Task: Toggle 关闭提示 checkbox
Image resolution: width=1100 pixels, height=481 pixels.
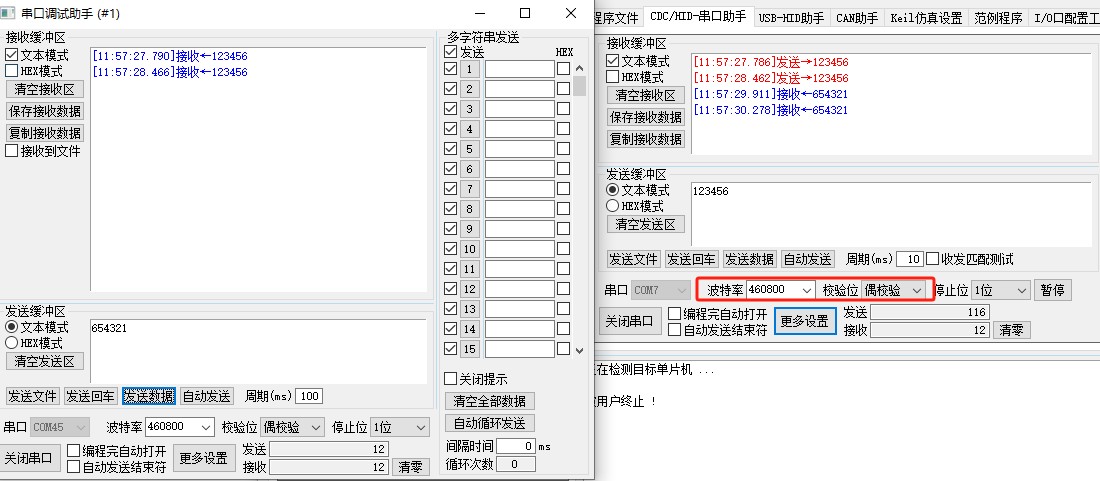Action: coord(450,379)
